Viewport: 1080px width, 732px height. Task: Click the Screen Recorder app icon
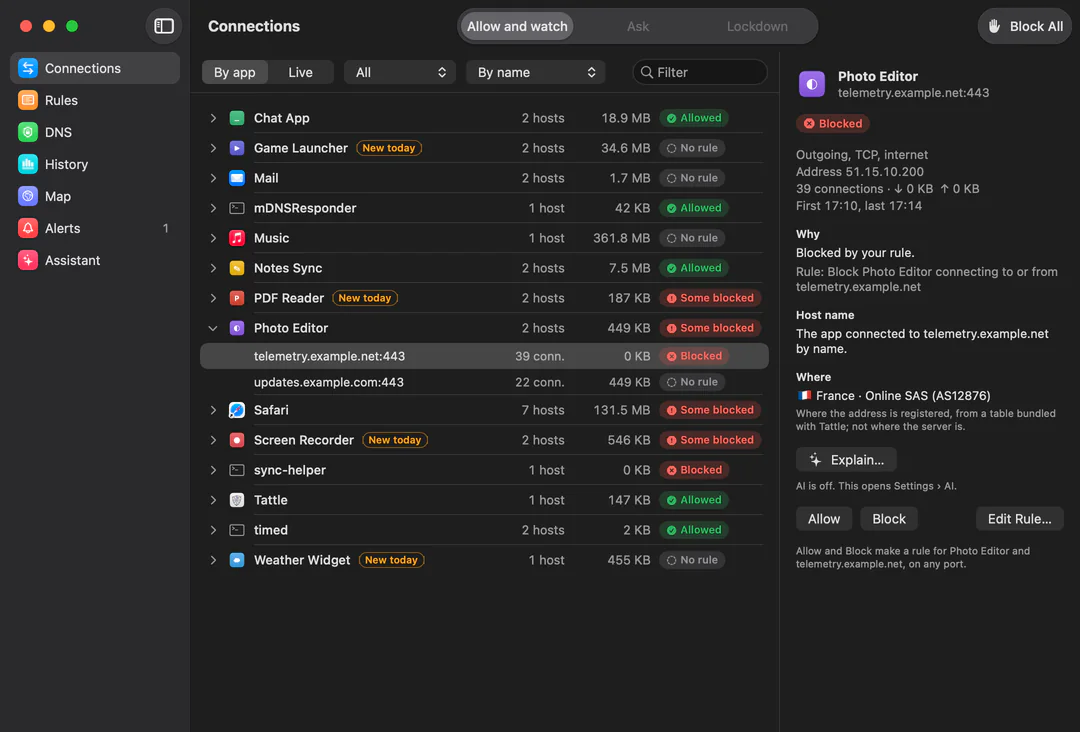(237, 440)
